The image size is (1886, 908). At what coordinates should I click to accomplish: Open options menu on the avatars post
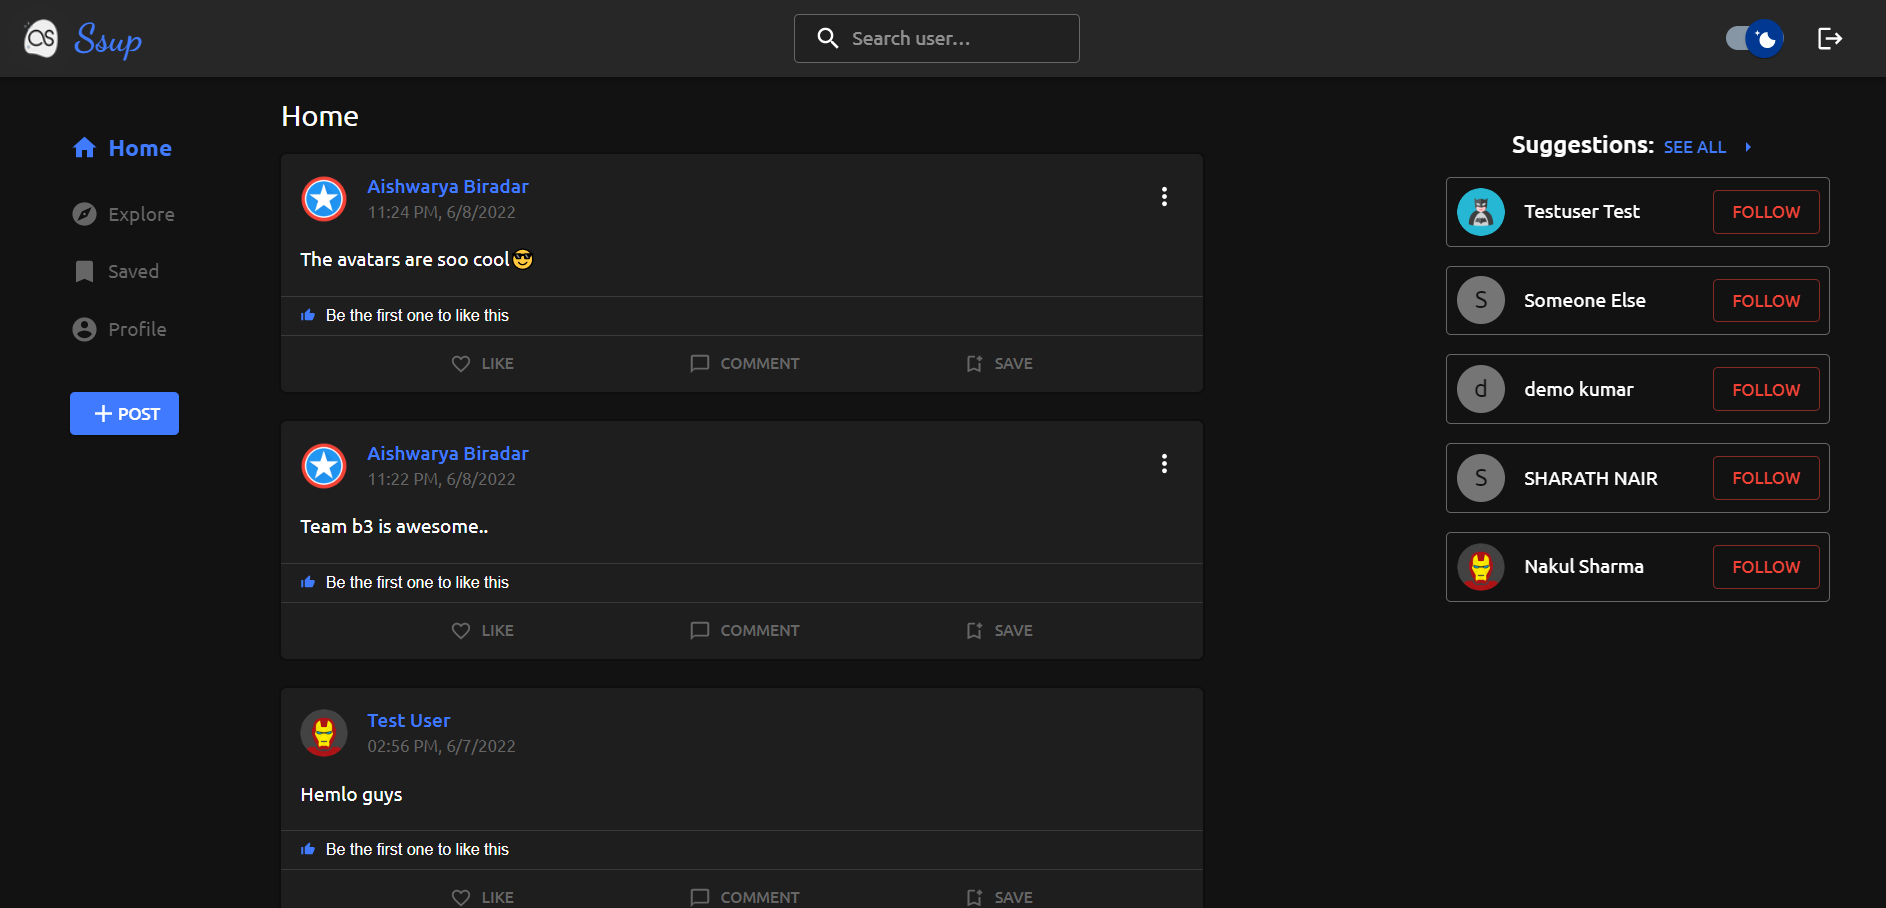point(1164,197)
